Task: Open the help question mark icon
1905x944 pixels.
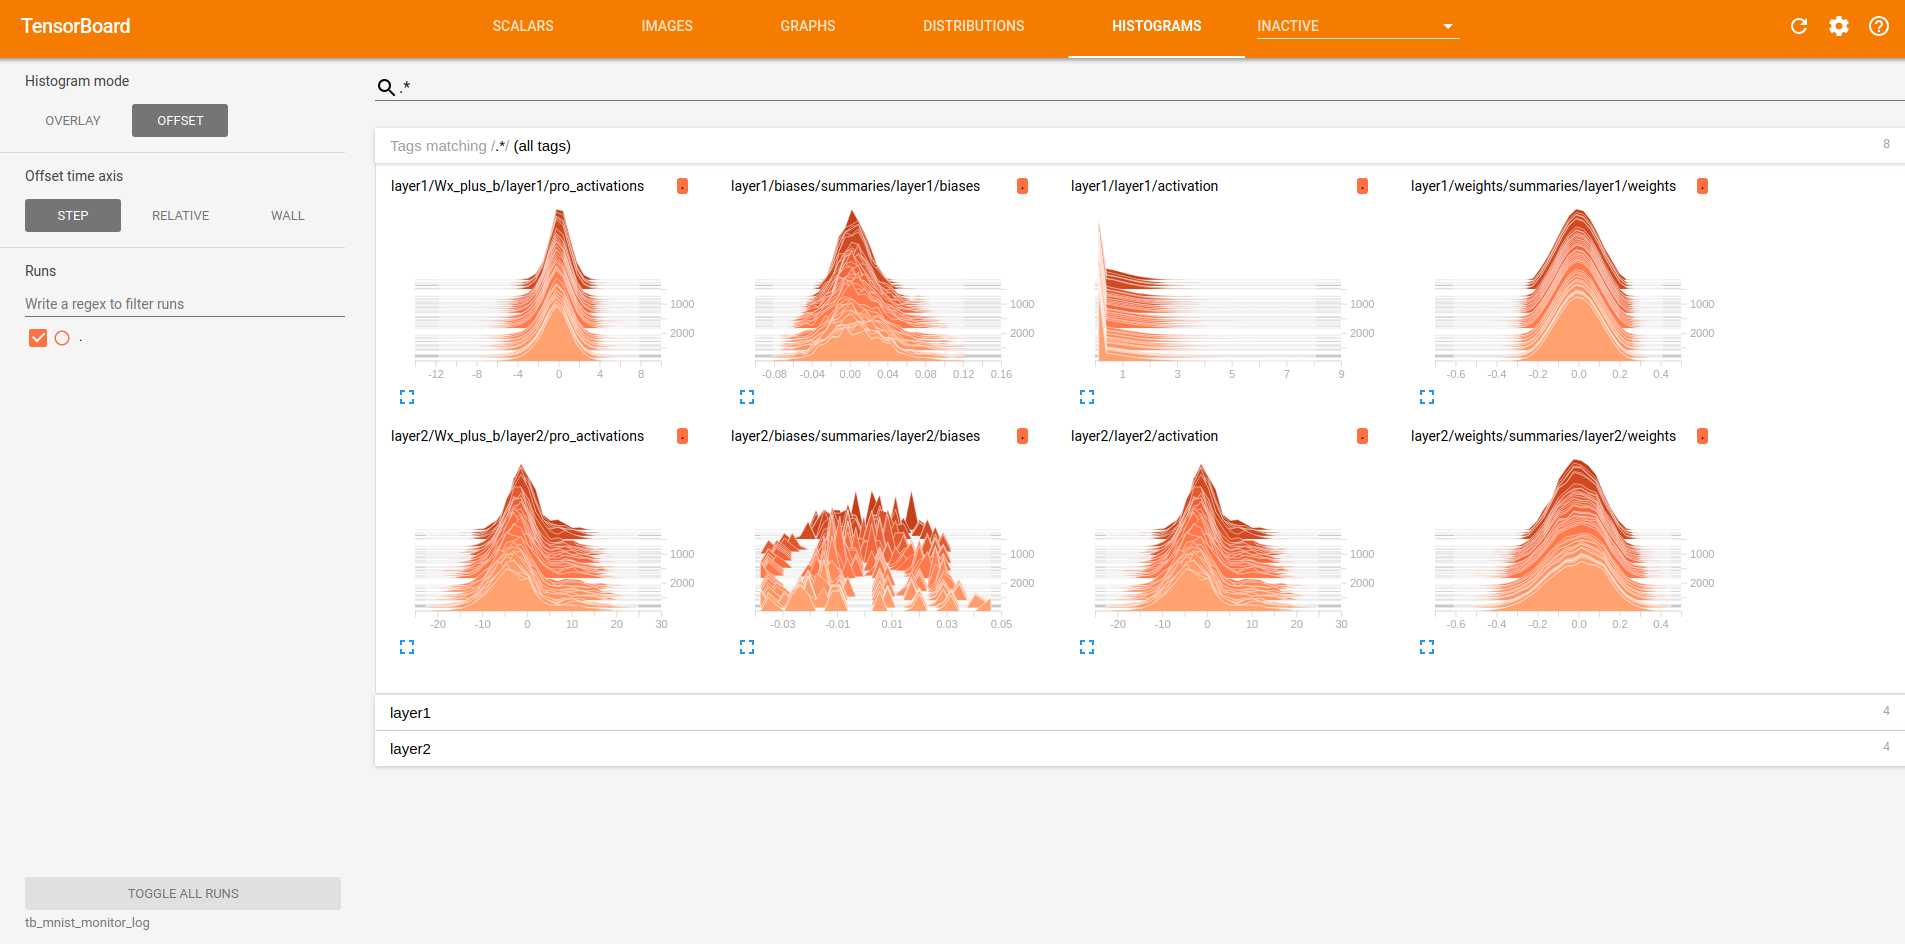Action: coord(1879,26)
